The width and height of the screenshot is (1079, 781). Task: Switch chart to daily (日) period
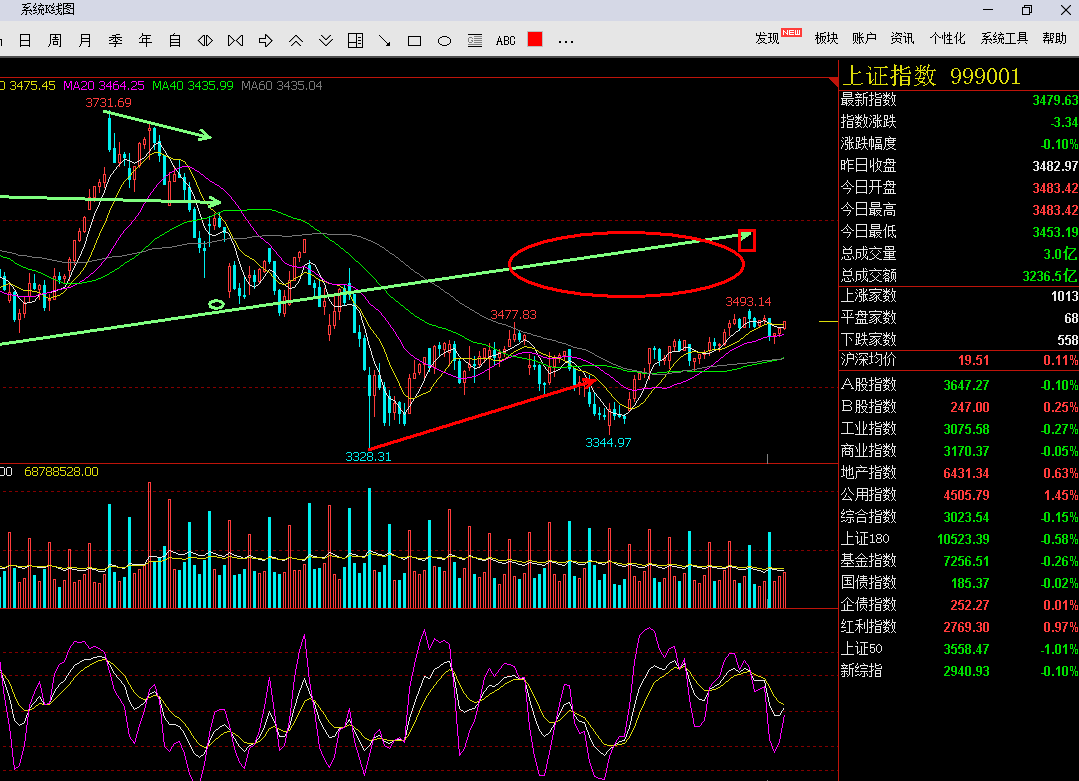(x=25, y=41)
